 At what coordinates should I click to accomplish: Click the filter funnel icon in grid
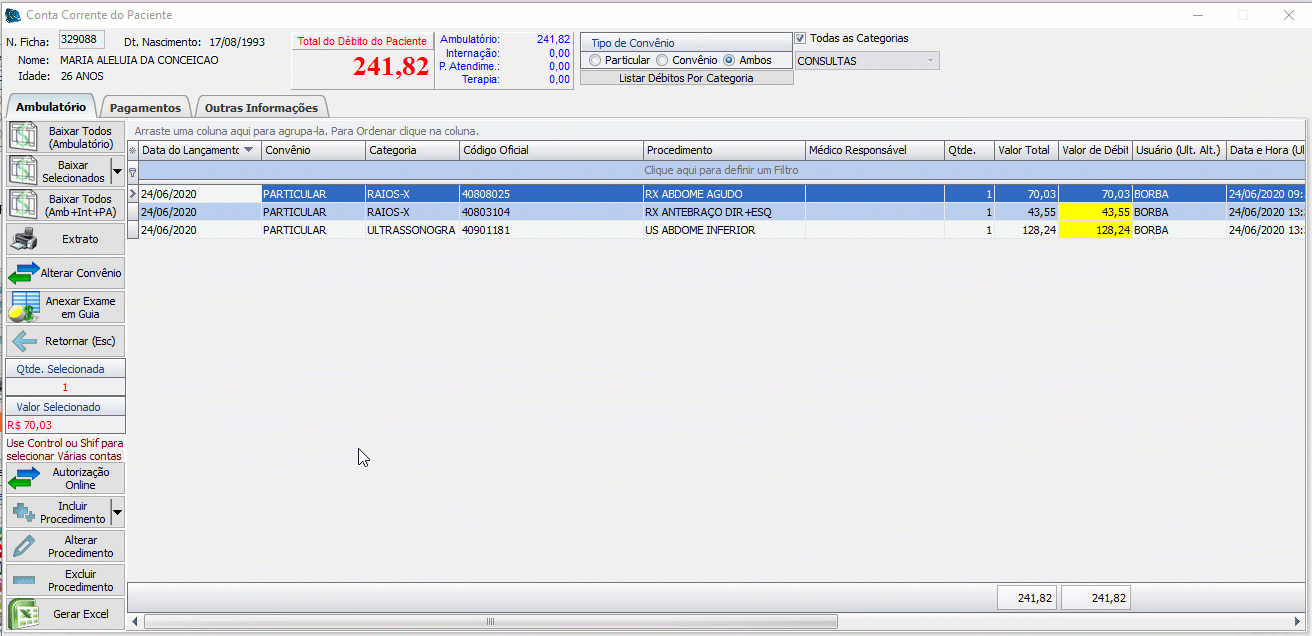tap(132, 171)
